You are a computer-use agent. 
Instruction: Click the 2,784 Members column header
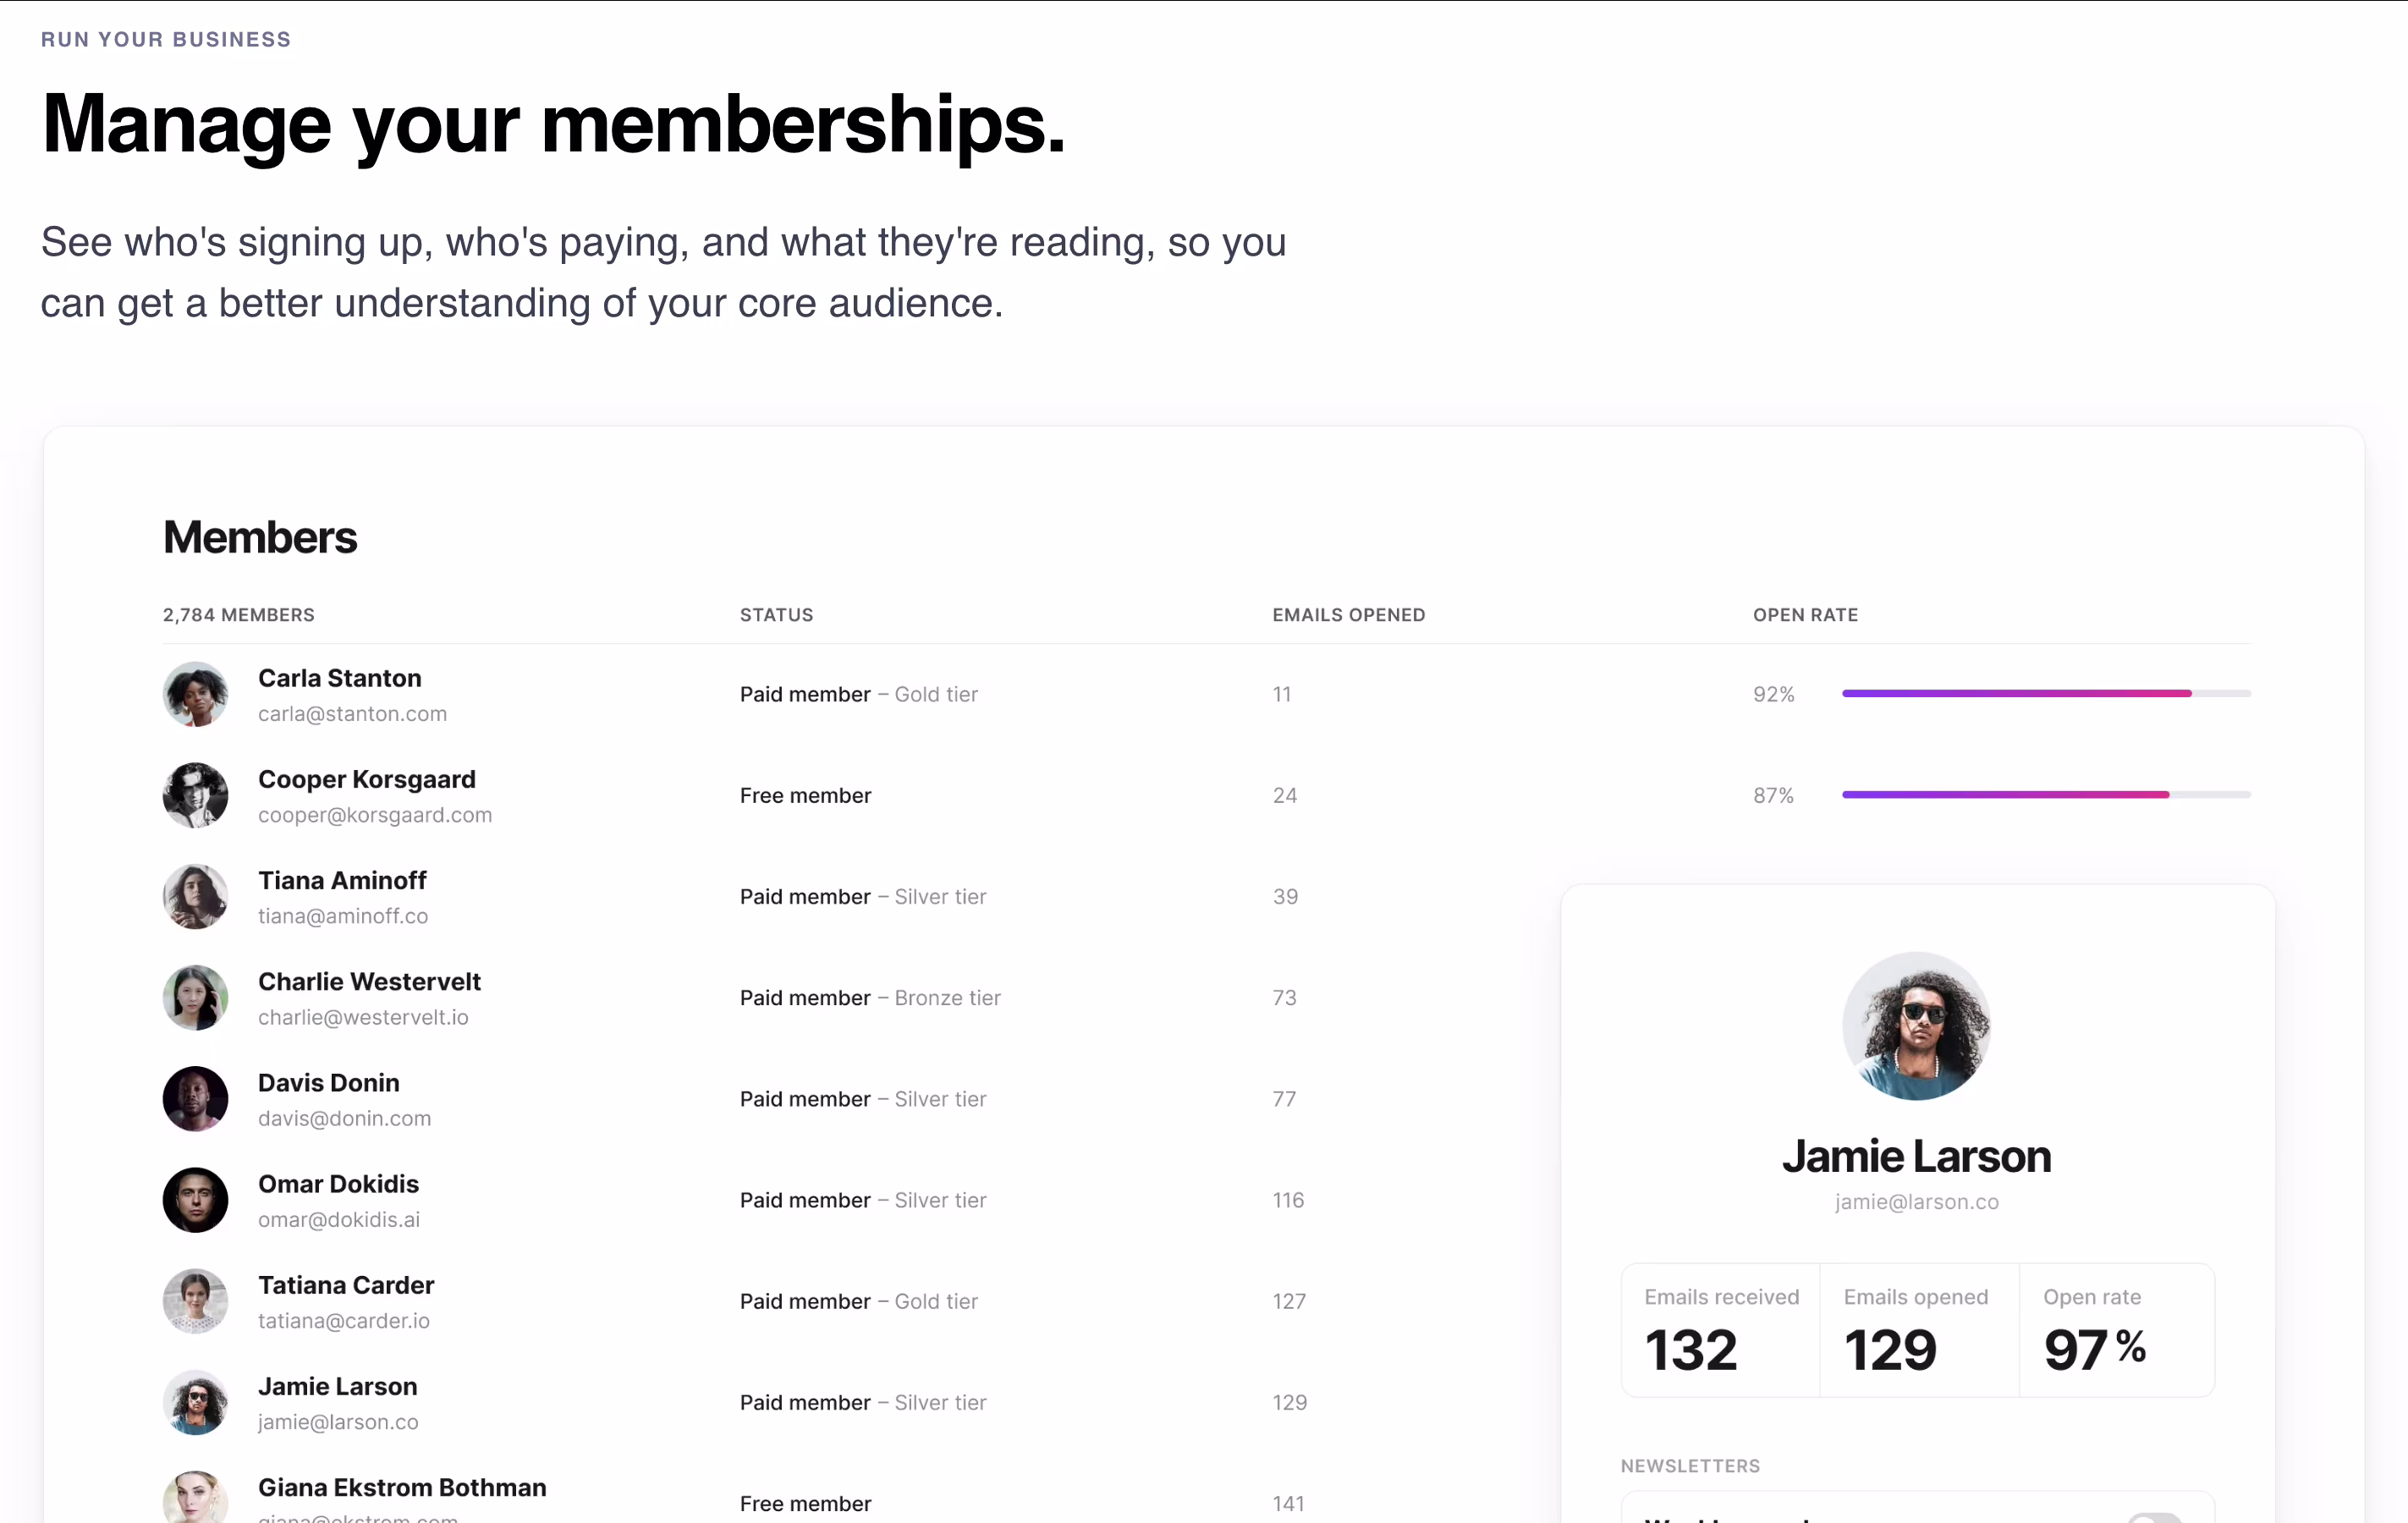[x=238, y=615]
